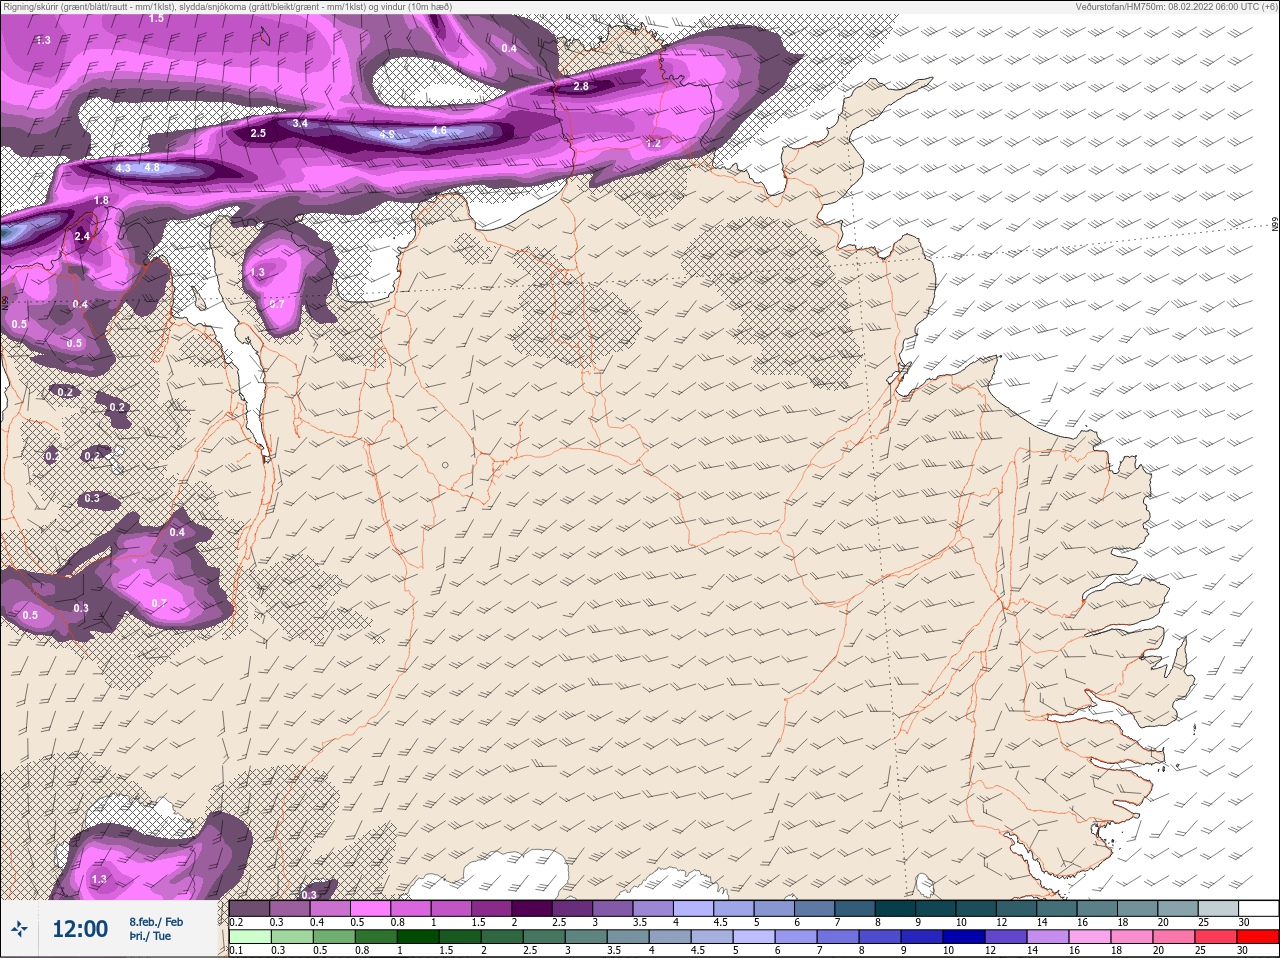Click the 1.5 precipitation value on the map
This screenshot has height=958, width=1280.
pos(157,18)
